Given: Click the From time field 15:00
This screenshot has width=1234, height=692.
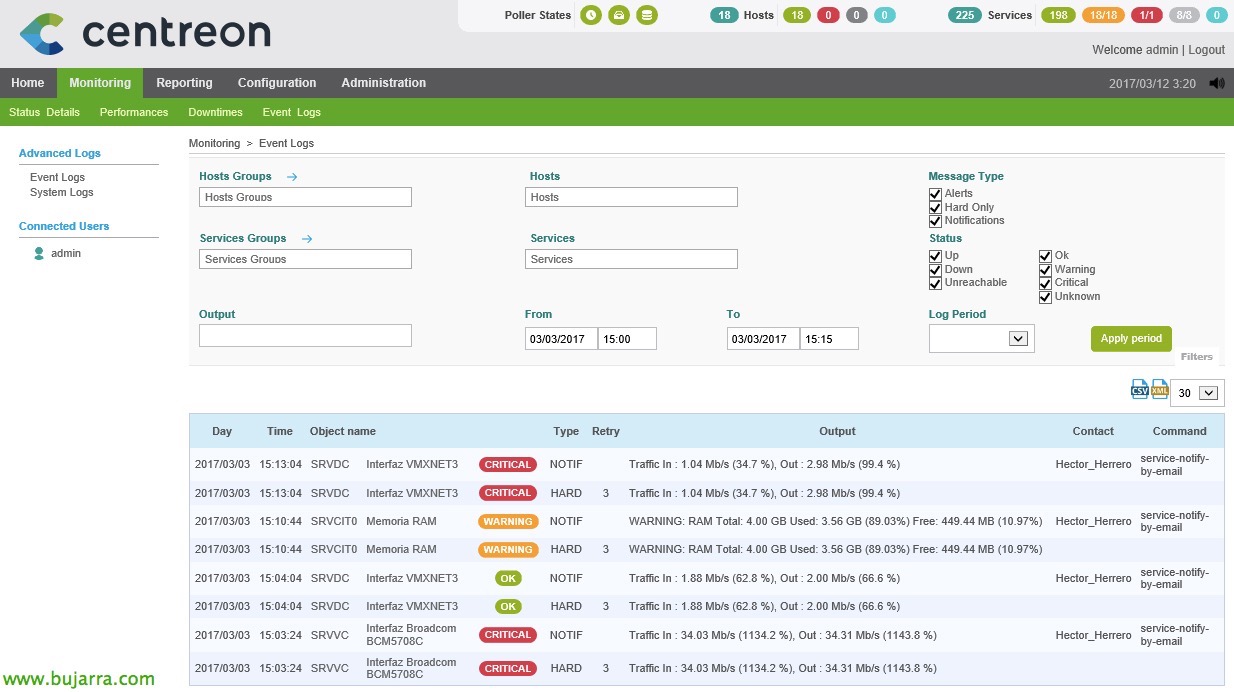Looking at the screenshot, I should 628,339.
